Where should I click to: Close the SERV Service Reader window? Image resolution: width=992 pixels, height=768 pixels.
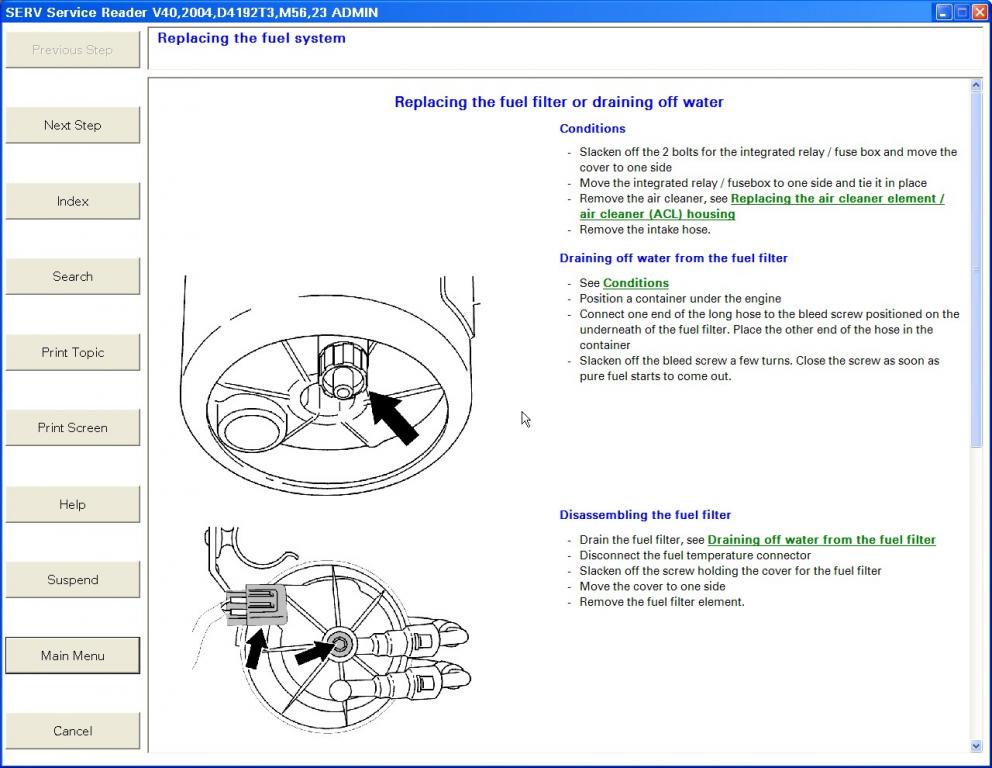[x=980, y=12]
